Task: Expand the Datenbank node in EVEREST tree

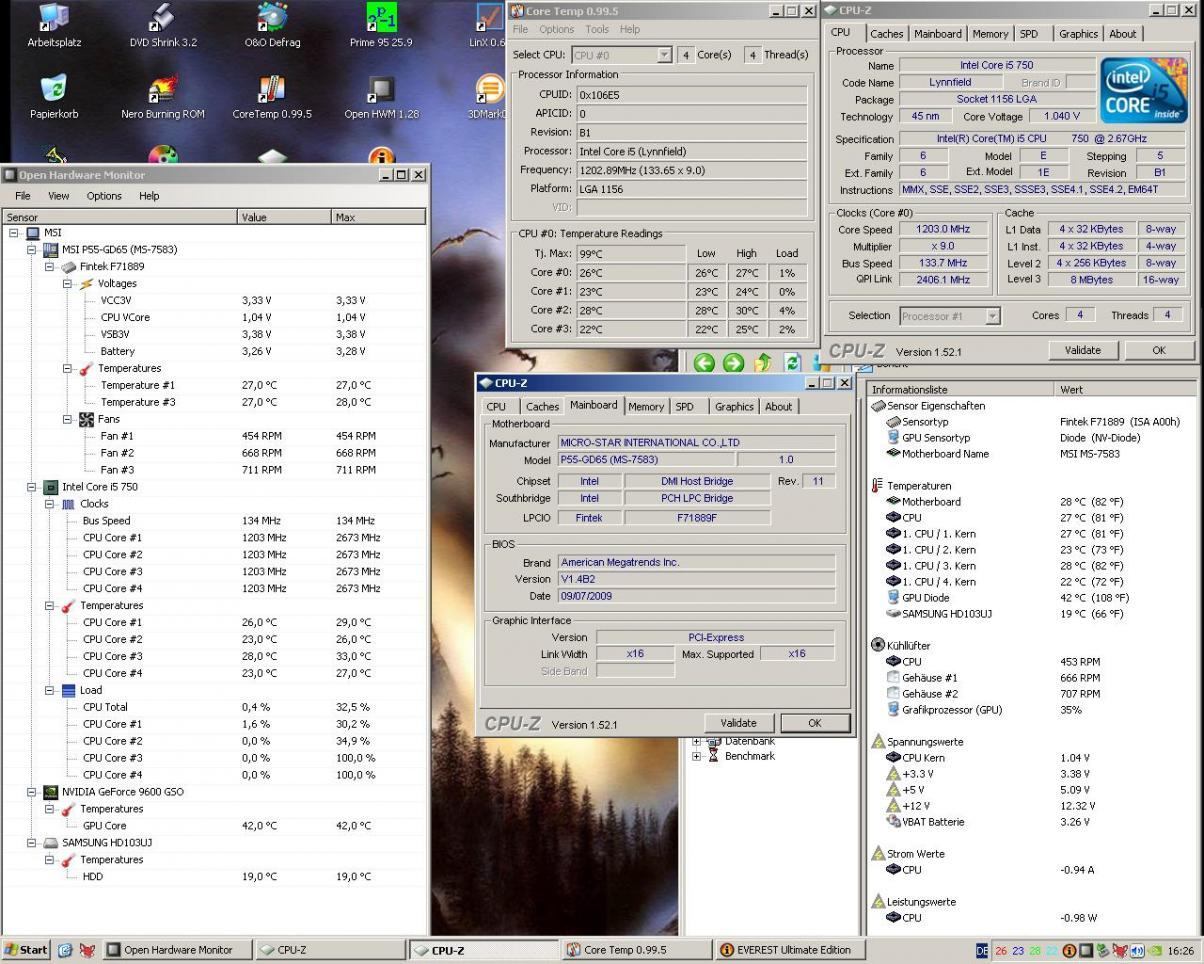Action: (x=697, y=742)
